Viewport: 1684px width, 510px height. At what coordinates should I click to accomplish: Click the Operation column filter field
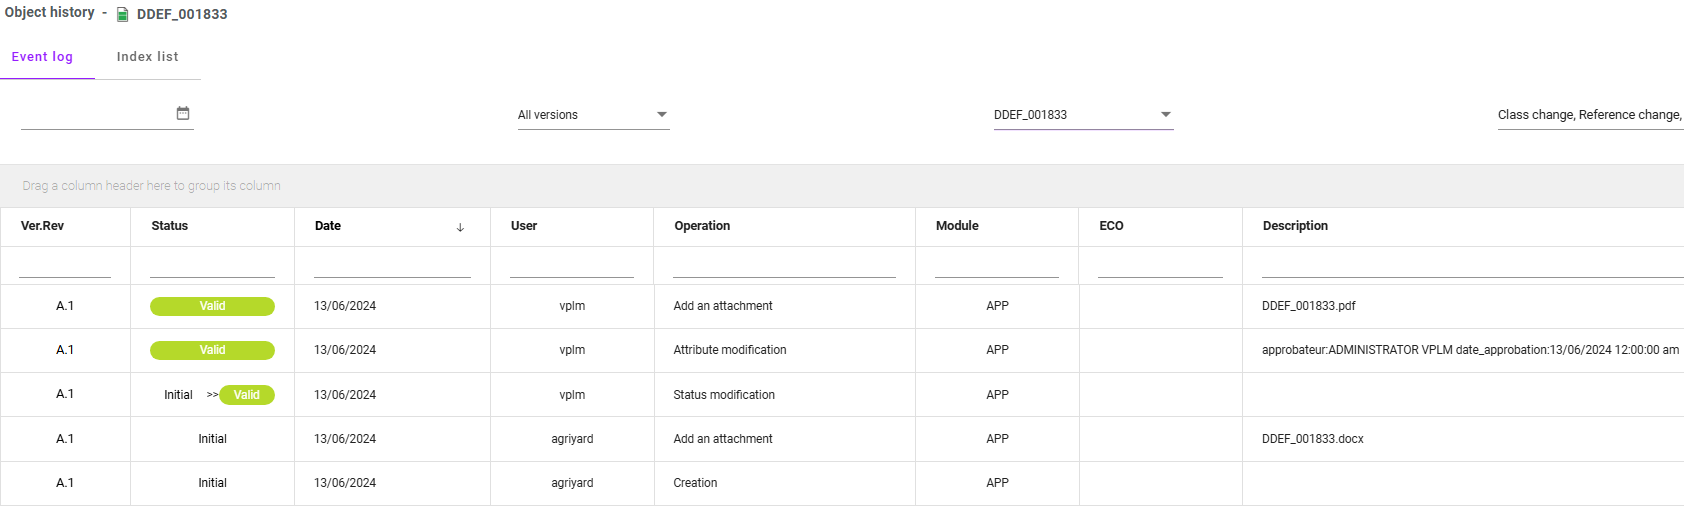(784, 267)
